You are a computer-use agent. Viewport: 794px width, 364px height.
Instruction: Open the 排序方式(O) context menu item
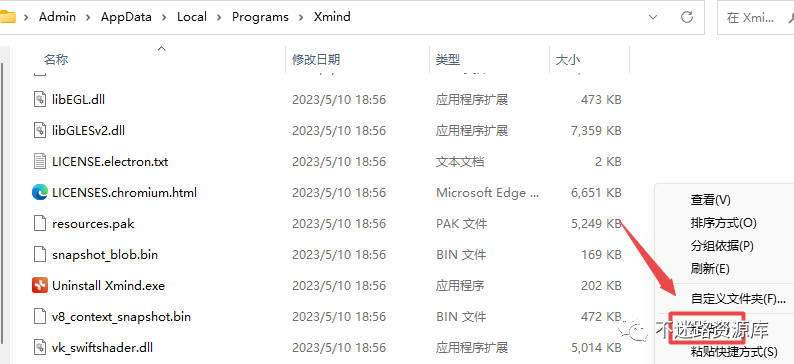click(x=724, y=223)
